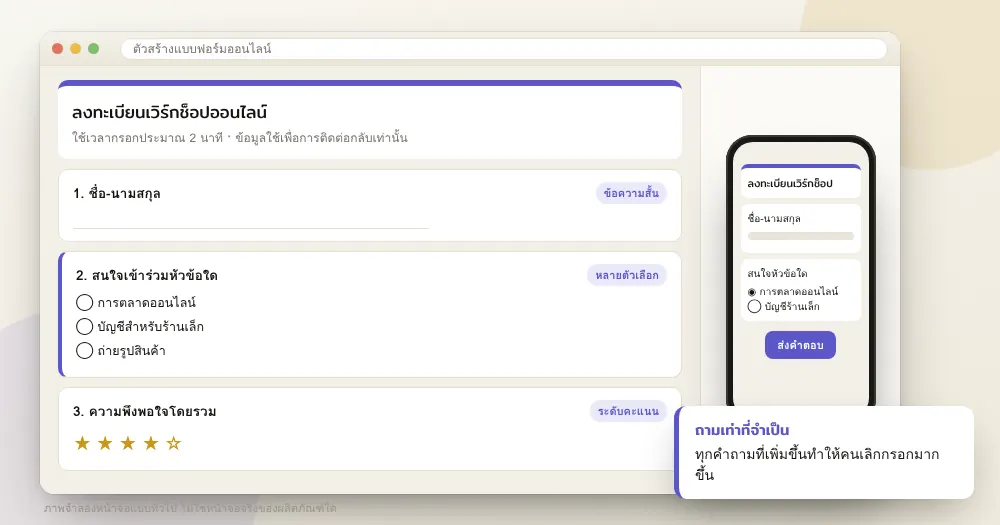Rate one star in satisfaction question

coord(82,443)
